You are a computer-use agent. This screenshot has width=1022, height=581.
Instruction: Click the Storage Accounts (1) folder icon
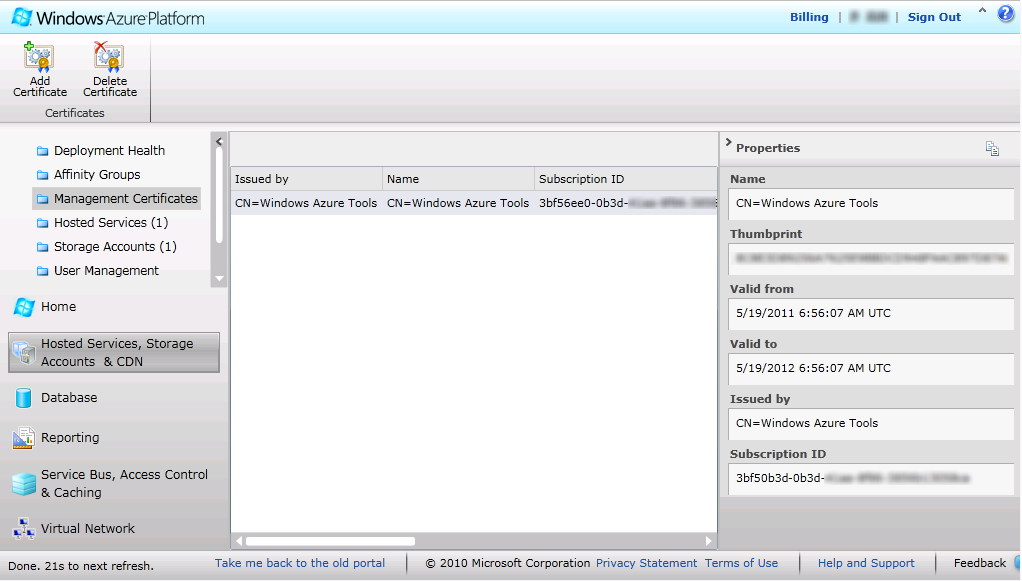click(42, 247)
